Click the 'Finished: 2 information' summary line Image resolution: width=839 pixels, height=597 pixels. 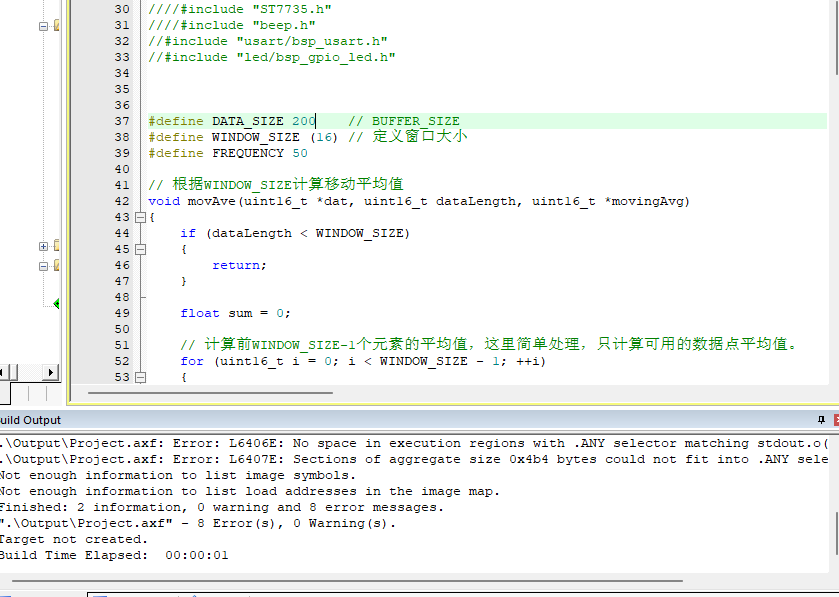pyautogui.click(x=222, y=508)
